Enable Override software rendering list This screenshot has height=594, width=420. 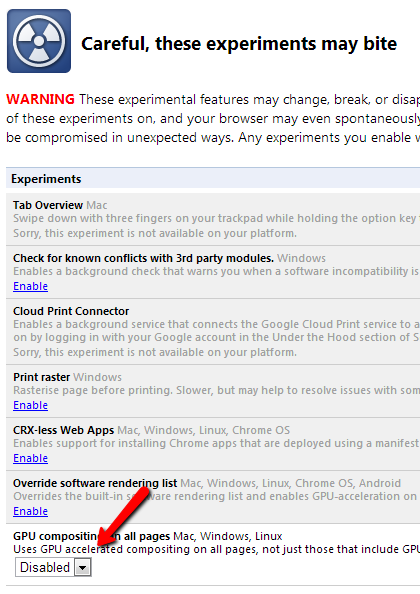pyautogui.click(x=30, y=511)
